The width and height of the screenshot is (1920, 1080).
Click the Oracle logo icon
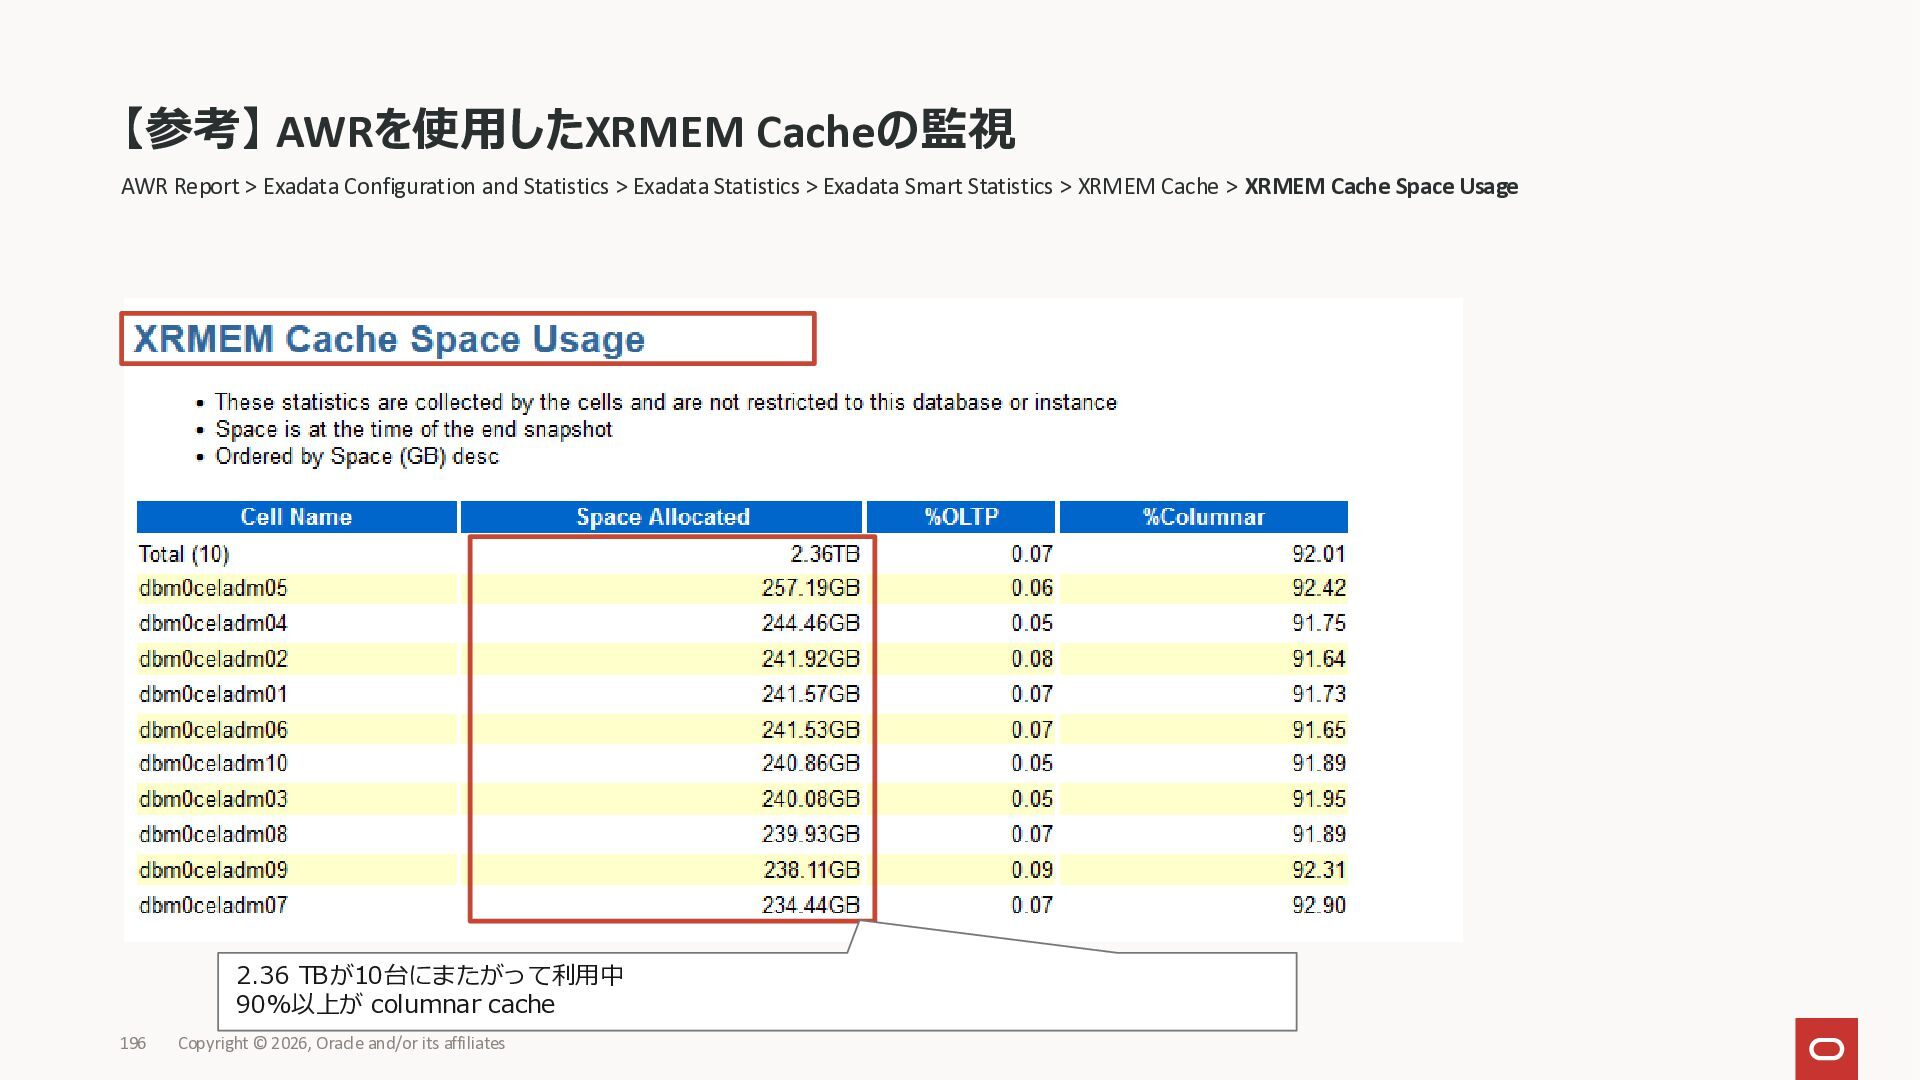1826,1048
